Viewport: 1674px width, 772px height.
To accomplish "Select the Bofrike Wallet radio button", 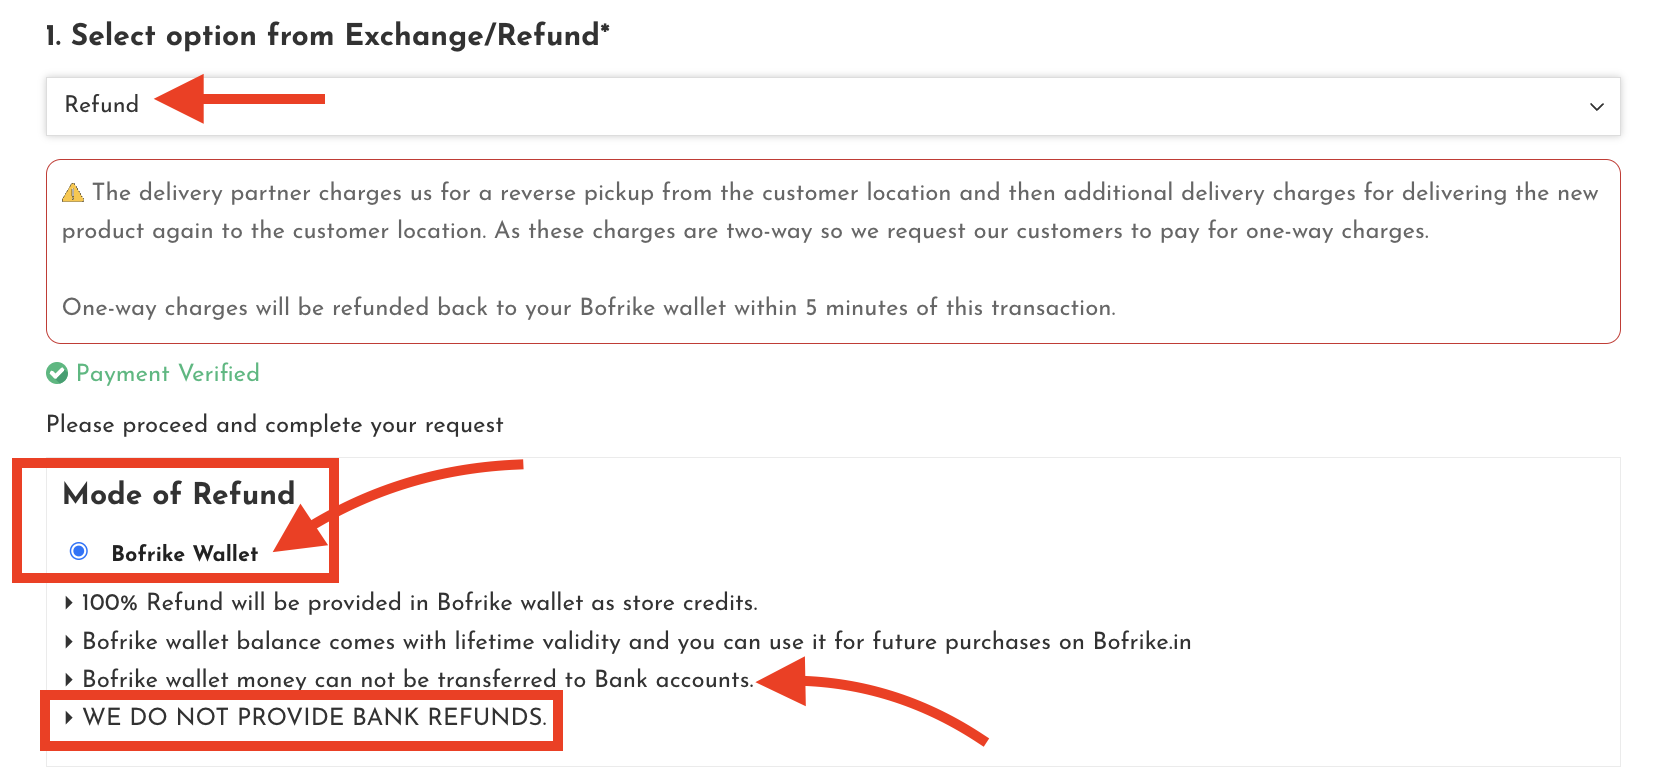I will 79,552.
